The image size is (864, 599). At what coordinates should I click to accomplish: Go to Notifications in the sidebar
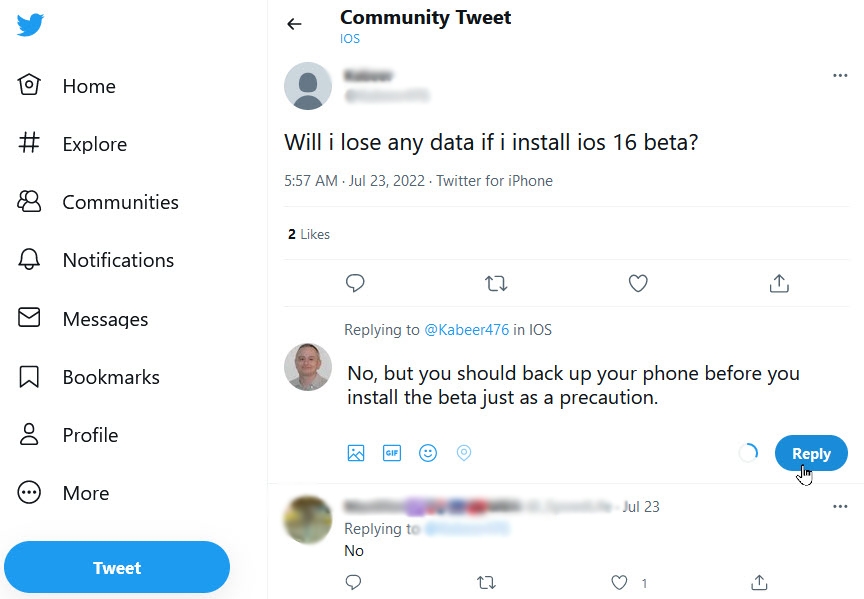click(117, 260)
